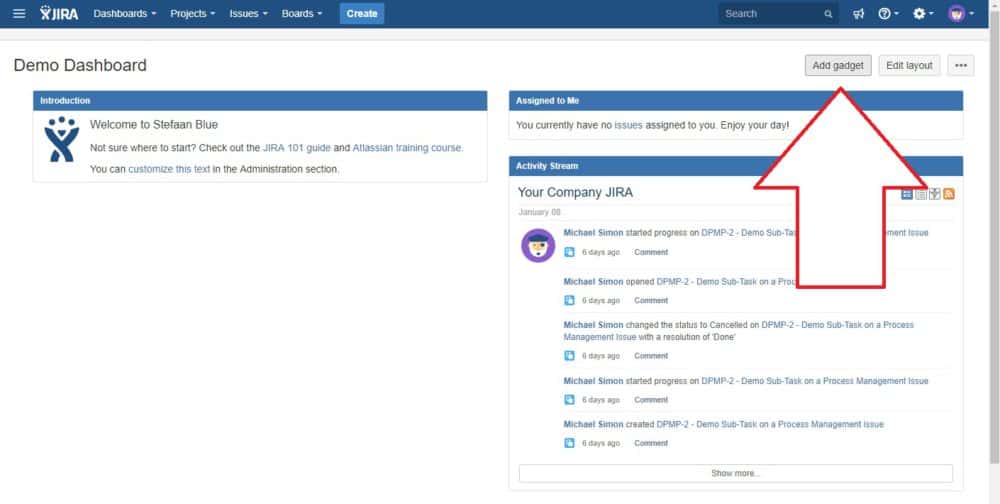Click the Demo Dashboard title
Screen dimensions: 1000x504
80,65
